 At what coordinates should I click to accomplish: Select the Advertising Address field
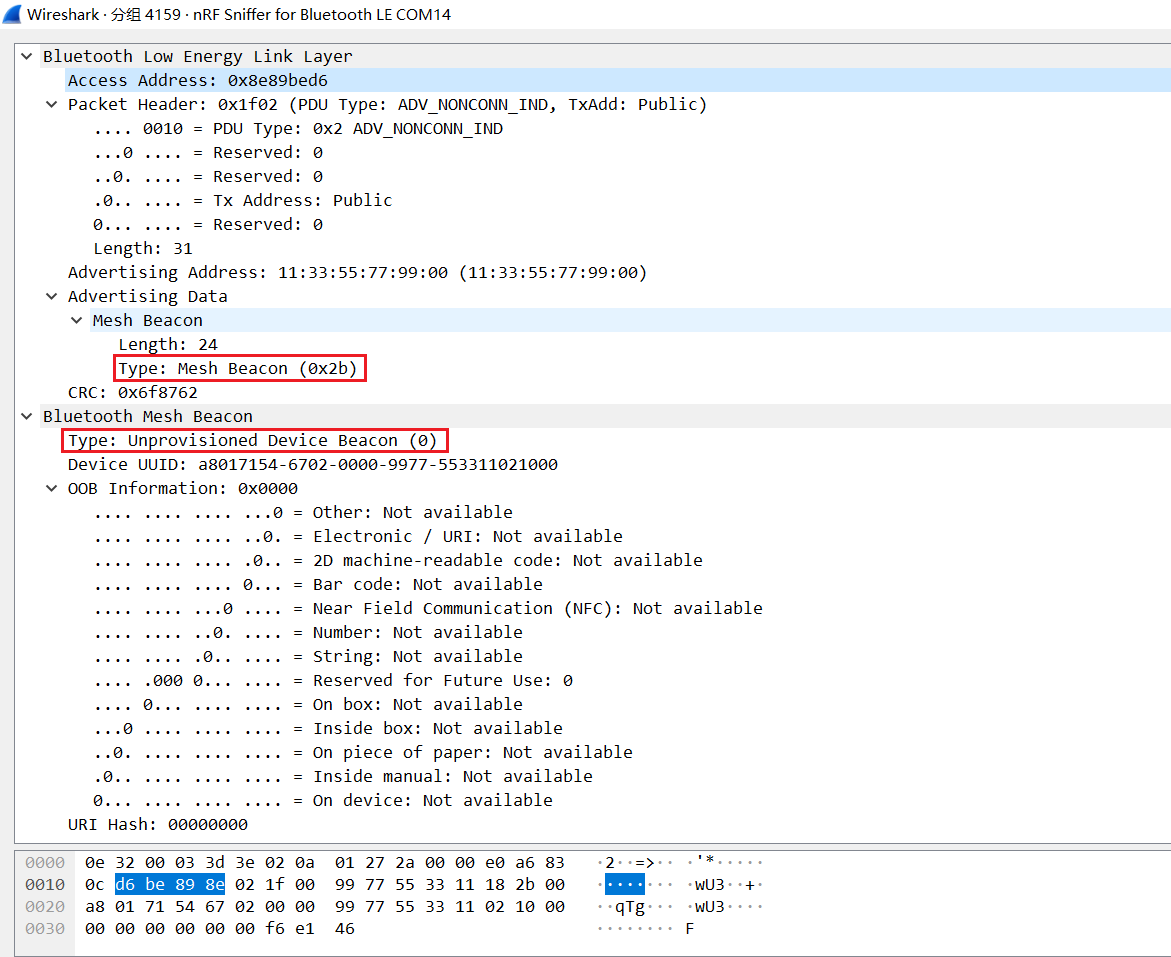357,273
